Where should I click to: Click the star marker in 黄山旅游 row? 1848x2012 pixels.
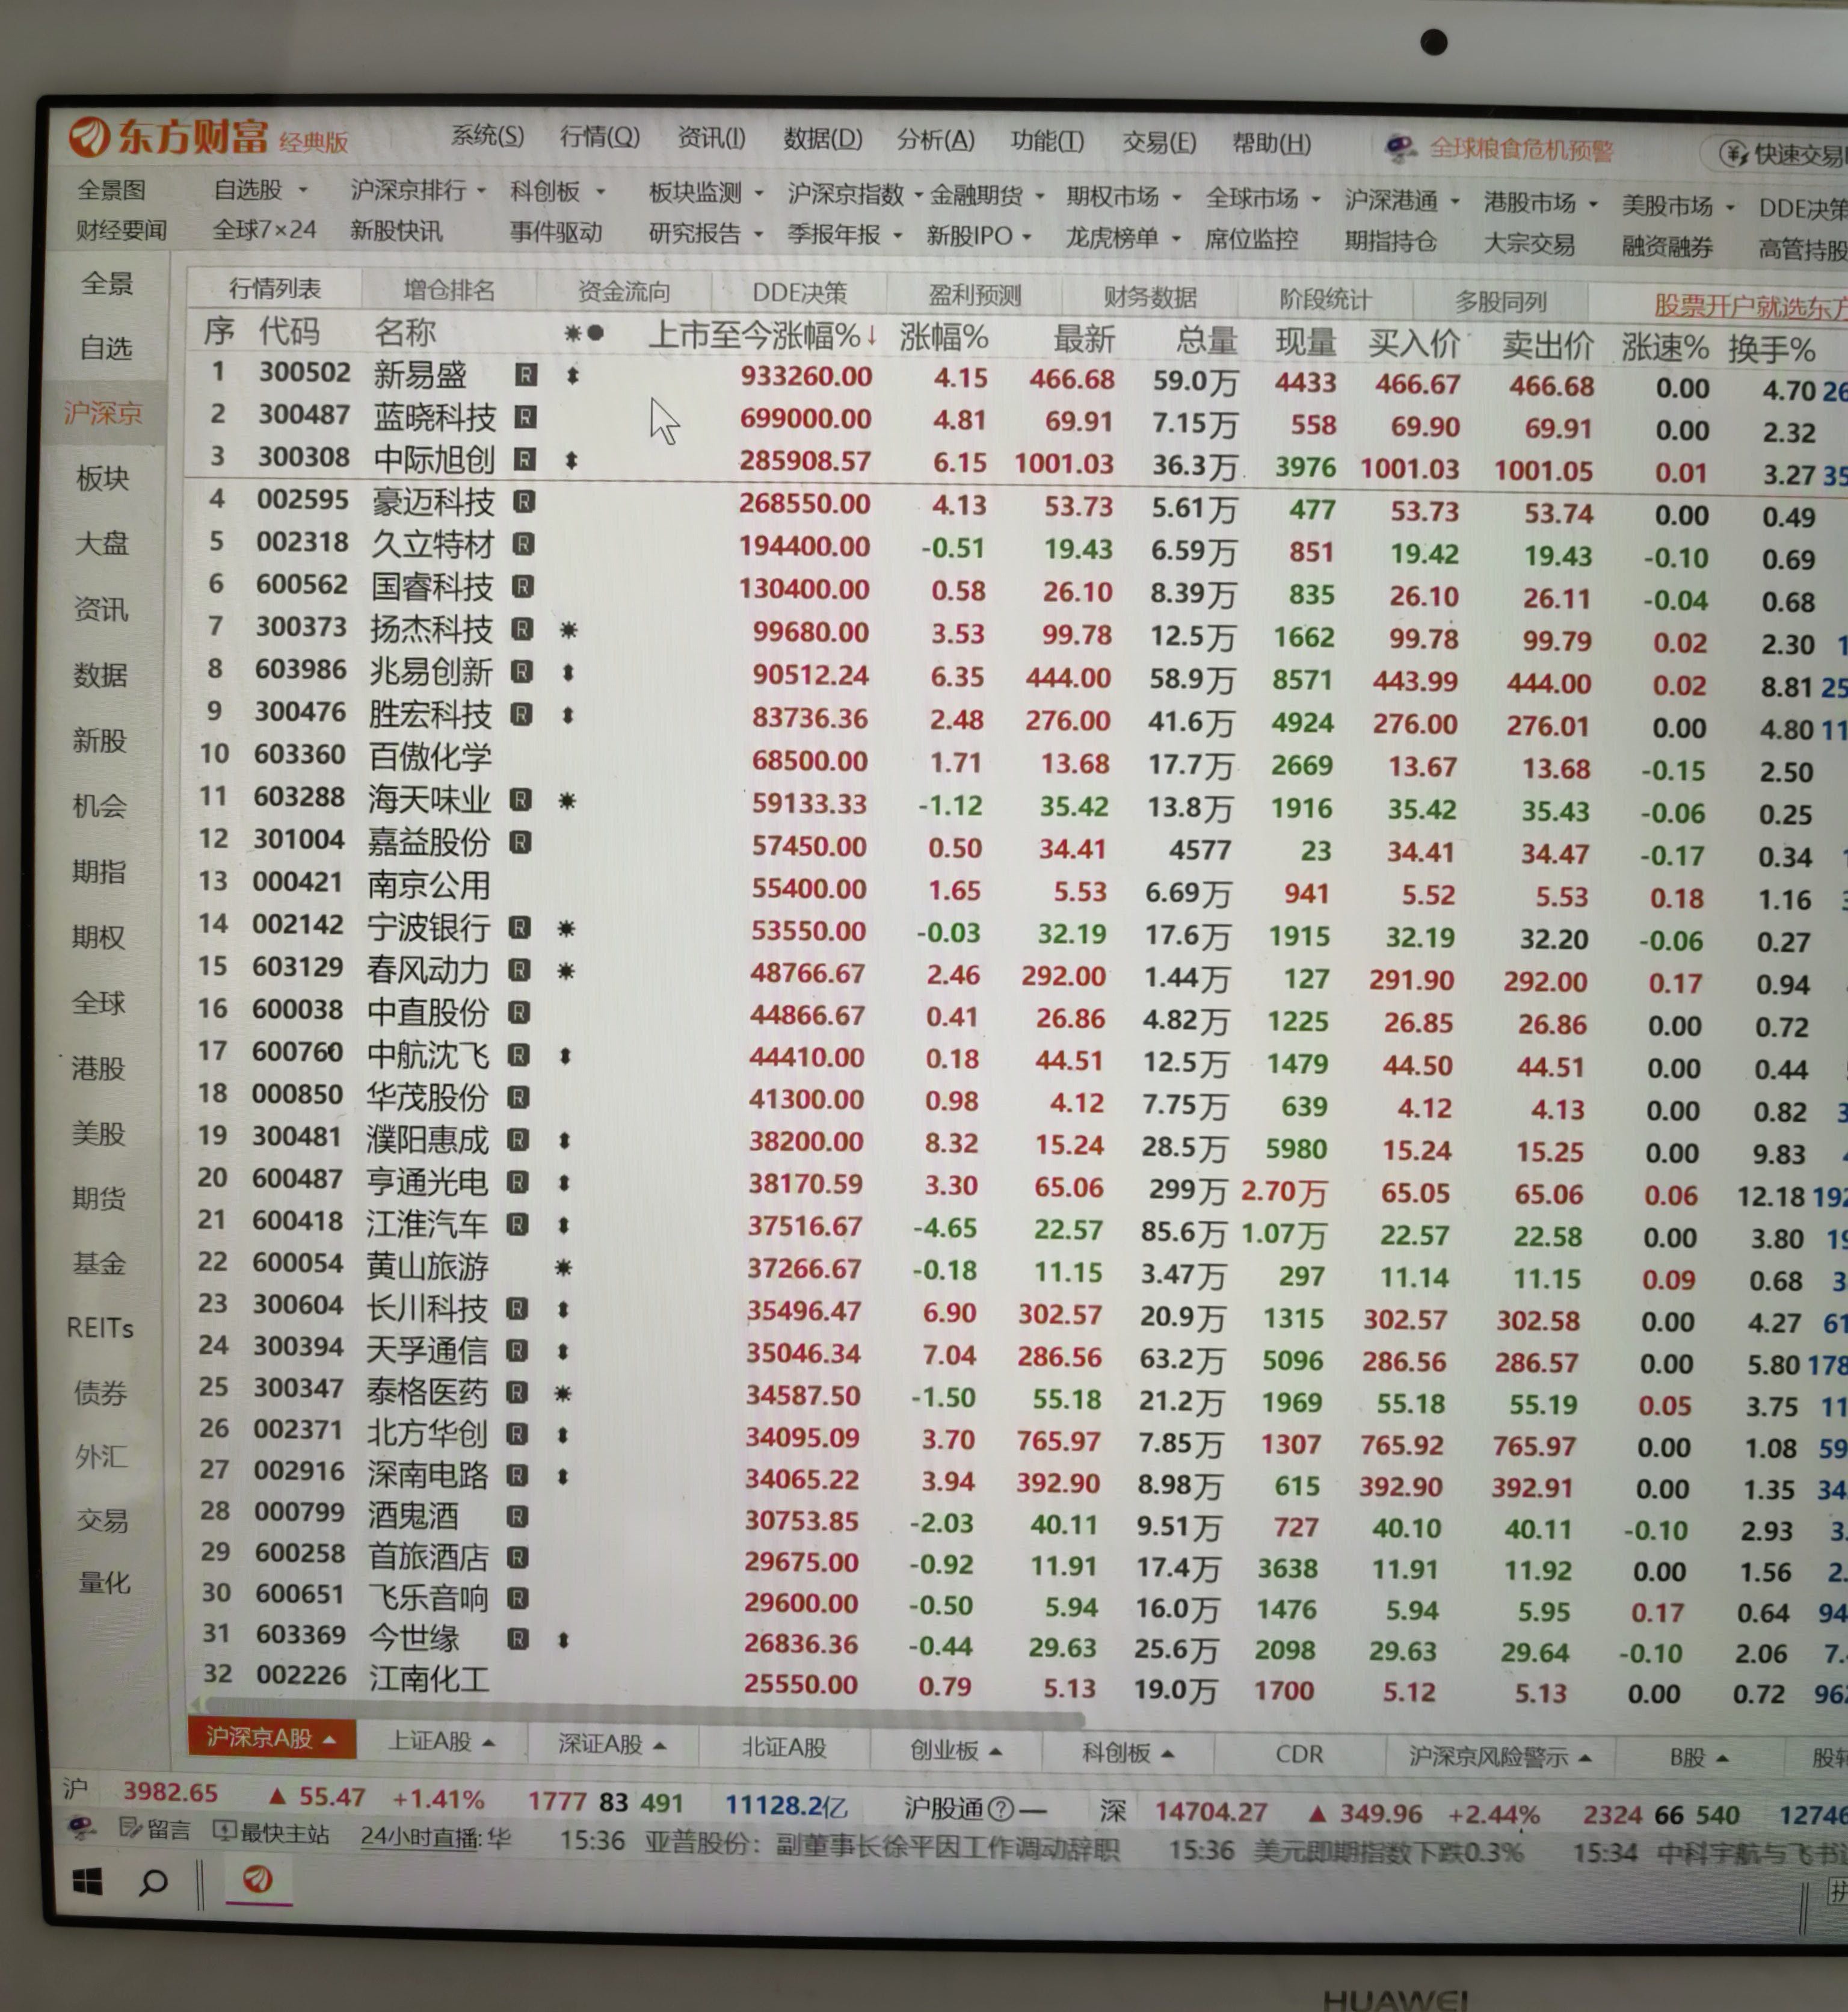click(x=564, y=1268)
